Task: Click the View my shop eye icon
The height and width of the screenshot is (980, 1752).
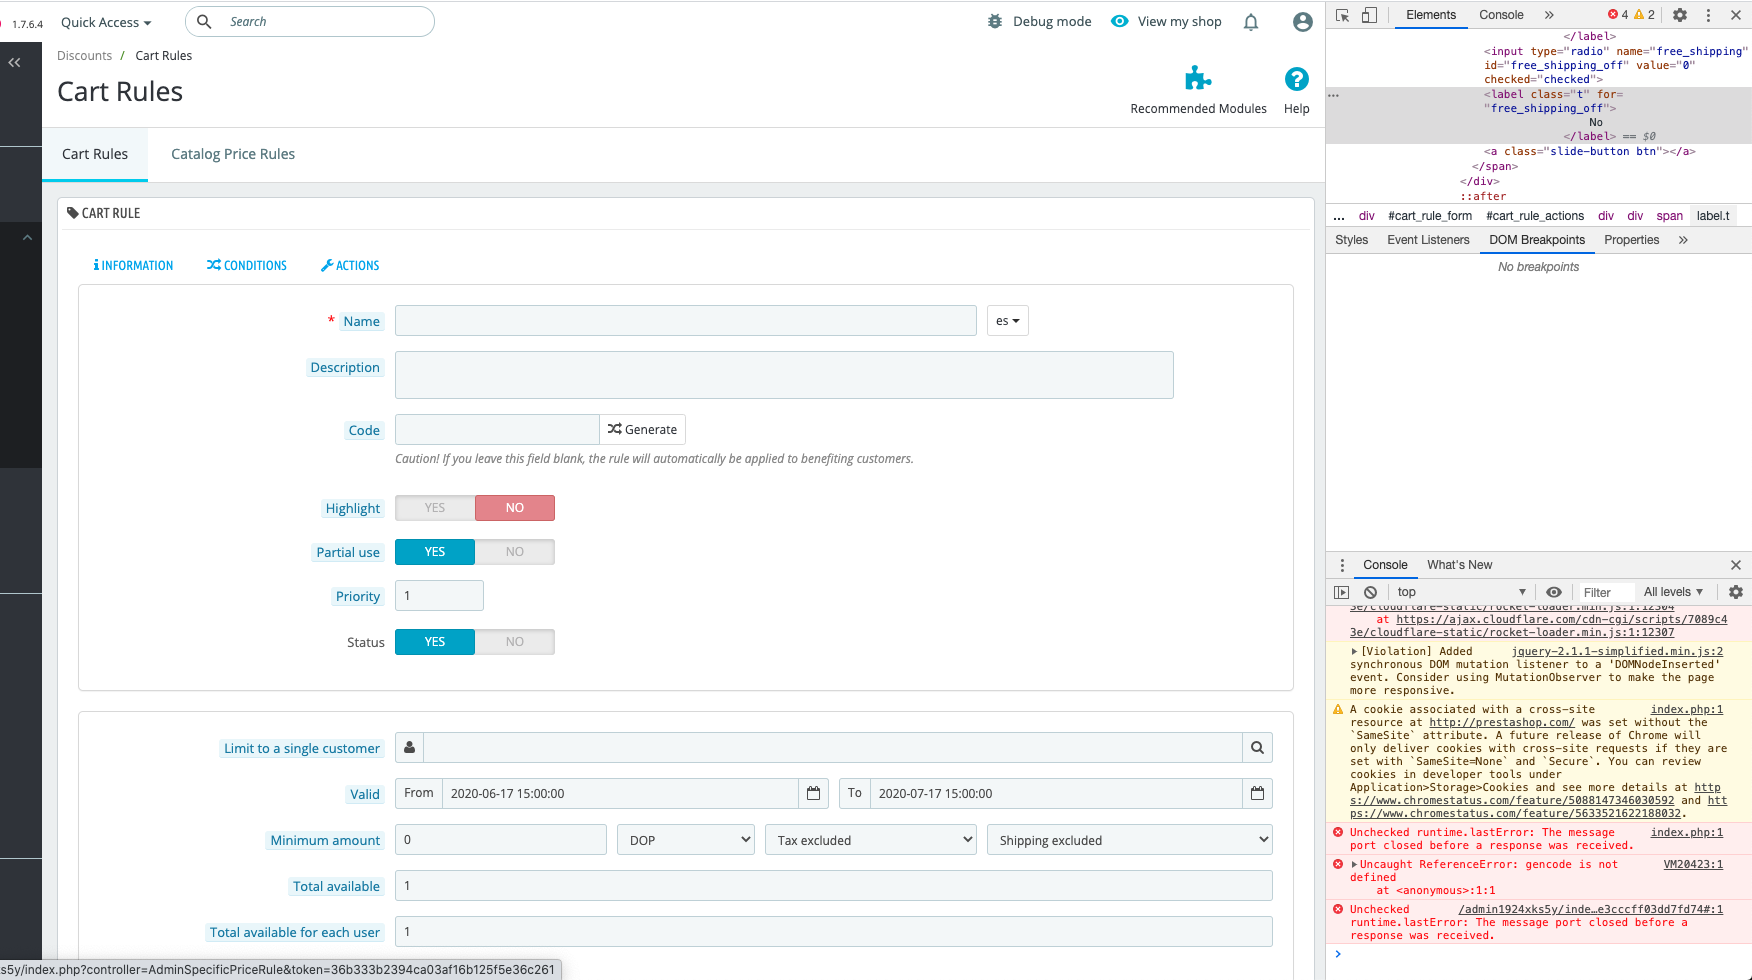Action: pyautogui.click(x=1120, y=21)
